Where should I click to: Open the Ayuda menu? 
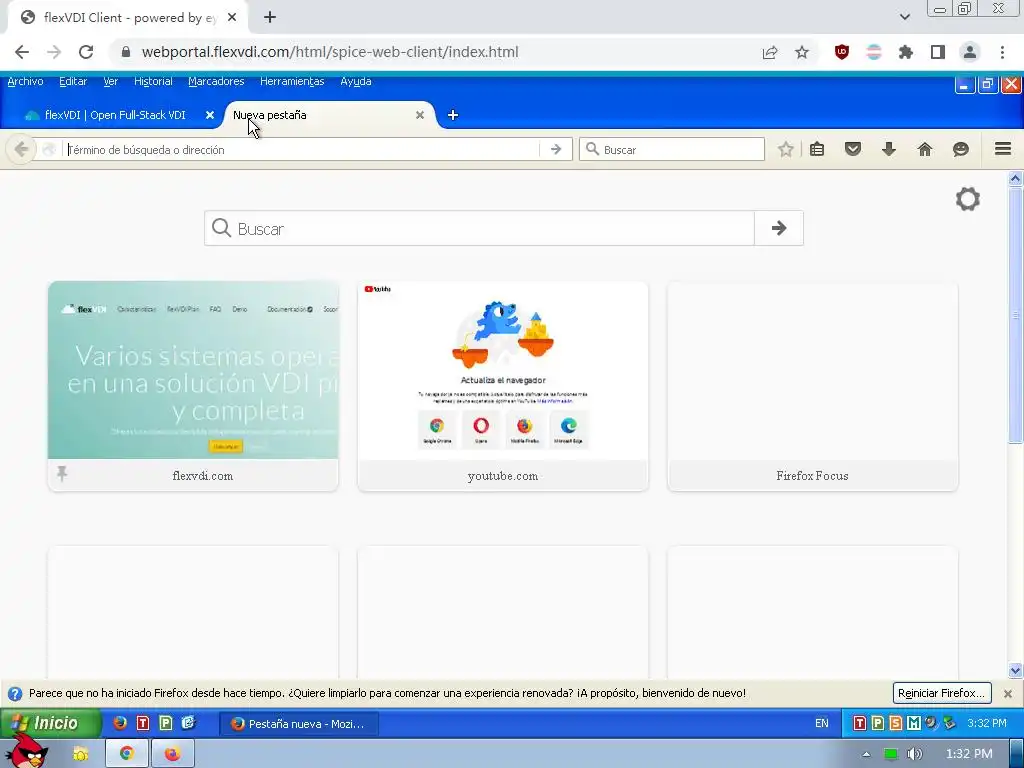click(x=356, y=82)
